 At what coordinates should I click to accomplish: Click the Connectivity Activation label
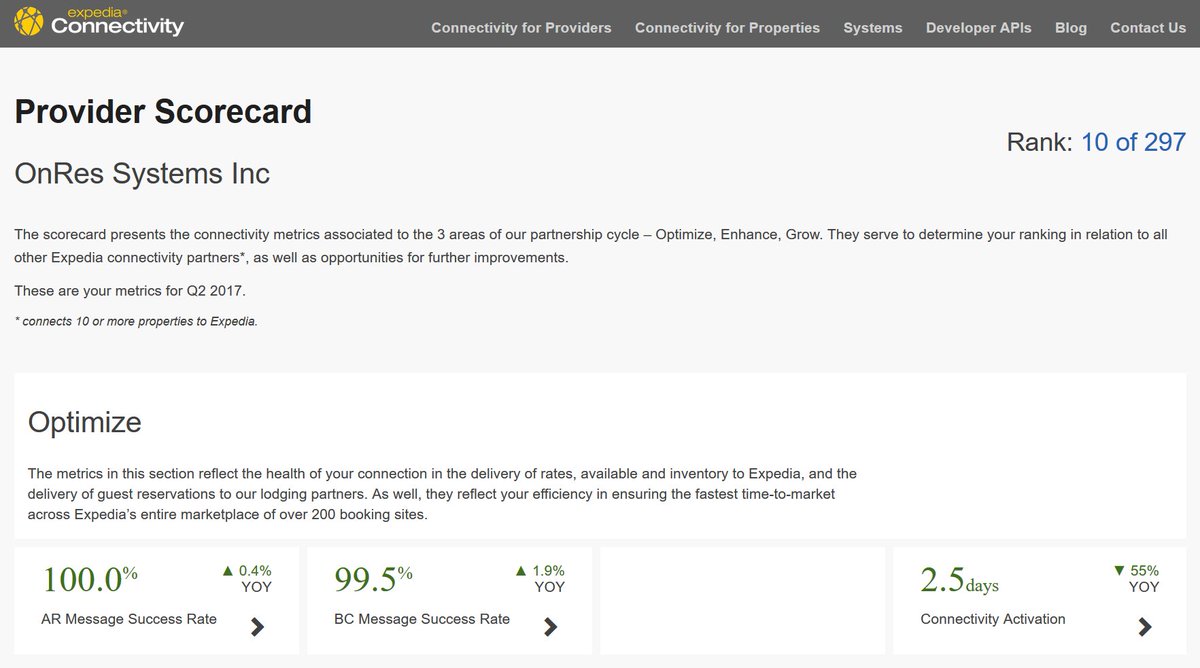click(x=993, y=619)
